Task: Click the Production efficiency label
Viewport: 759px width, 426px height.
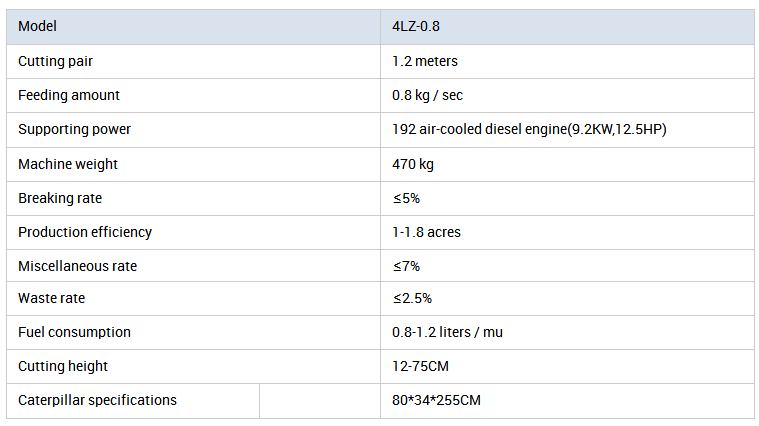Action: pos(85,232)
